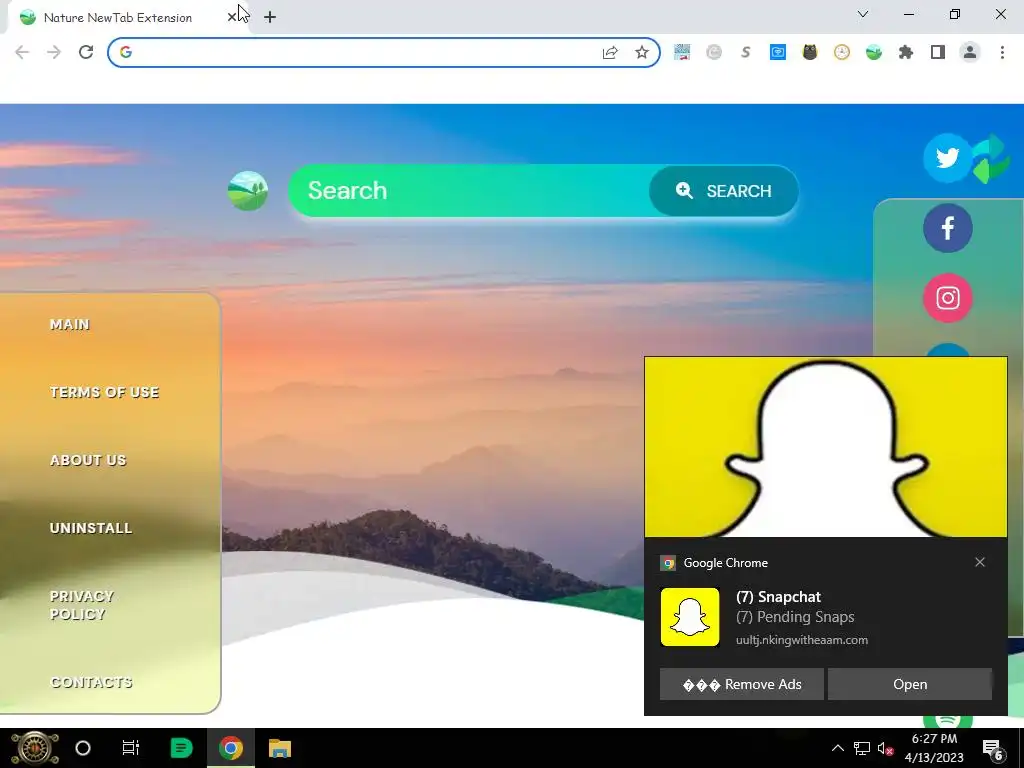
Task: Click the (7) Snapchat notification title
Action: tap(778, 597)
